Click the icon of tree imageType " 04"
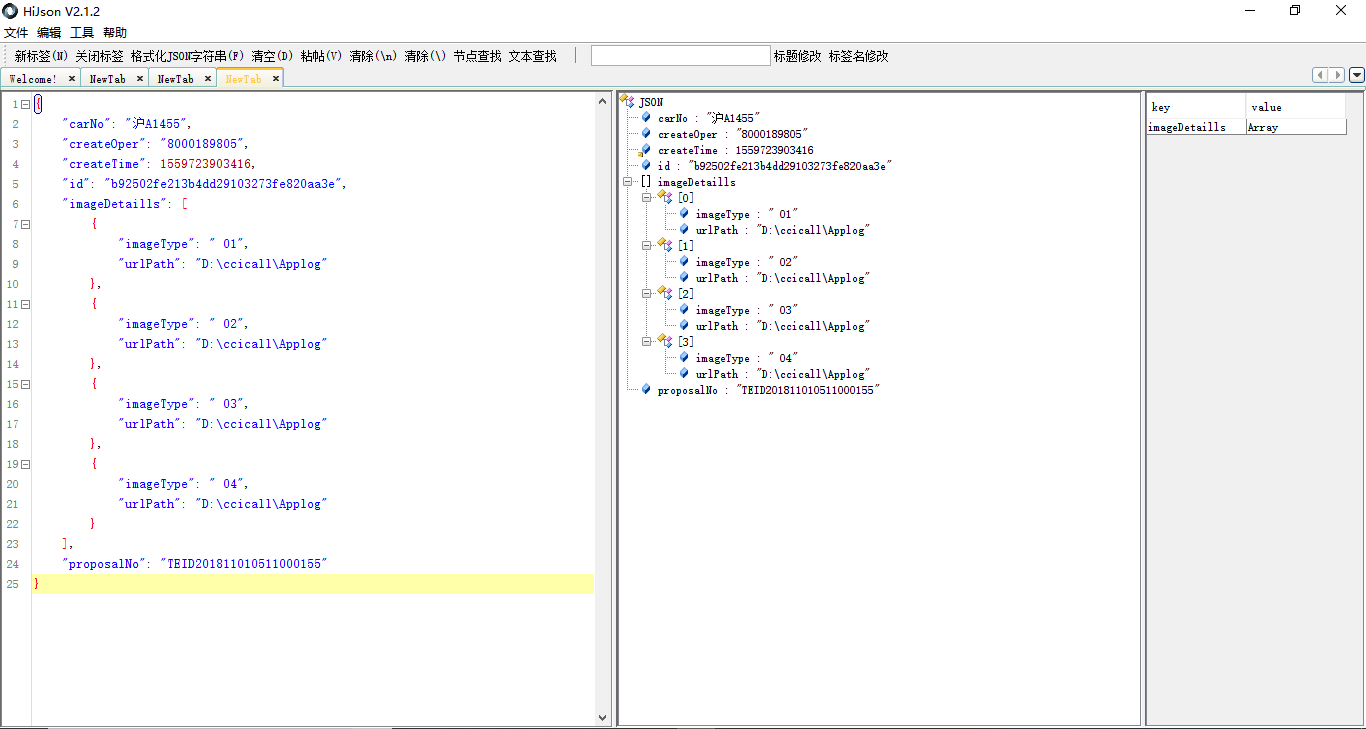Viewport: 1366px width, 729px height. coord(684,358)
